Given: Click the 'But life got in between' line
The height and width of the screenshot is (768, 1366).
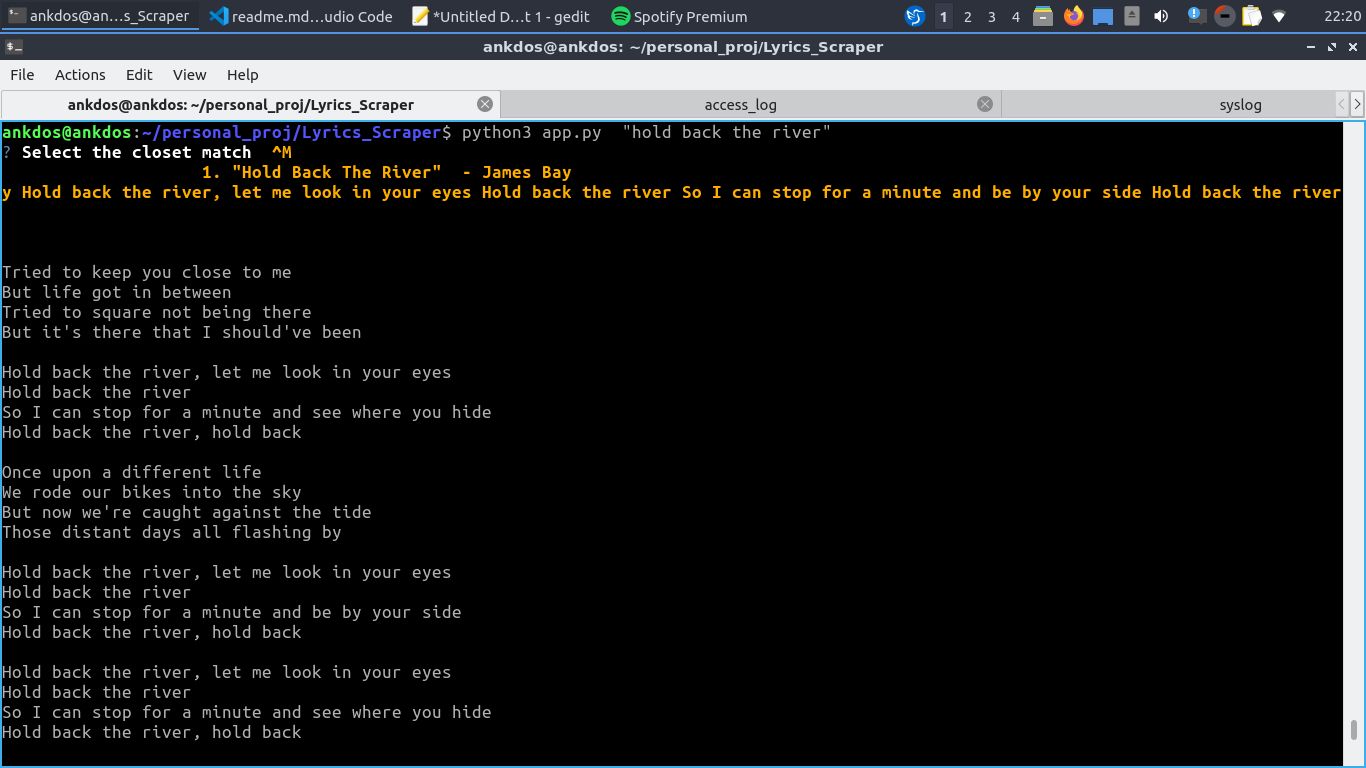Looking at the screenshot, I should 117,292.
